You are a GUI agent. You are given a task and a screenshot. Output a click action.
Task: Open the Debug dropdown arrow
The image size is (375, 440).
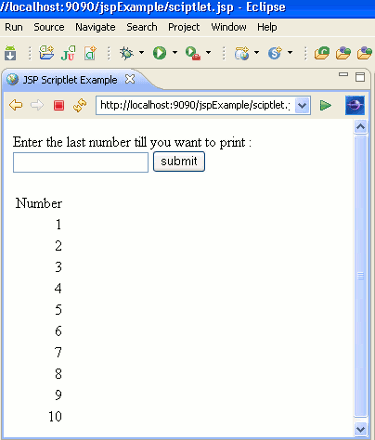click(x=141, y=52)
